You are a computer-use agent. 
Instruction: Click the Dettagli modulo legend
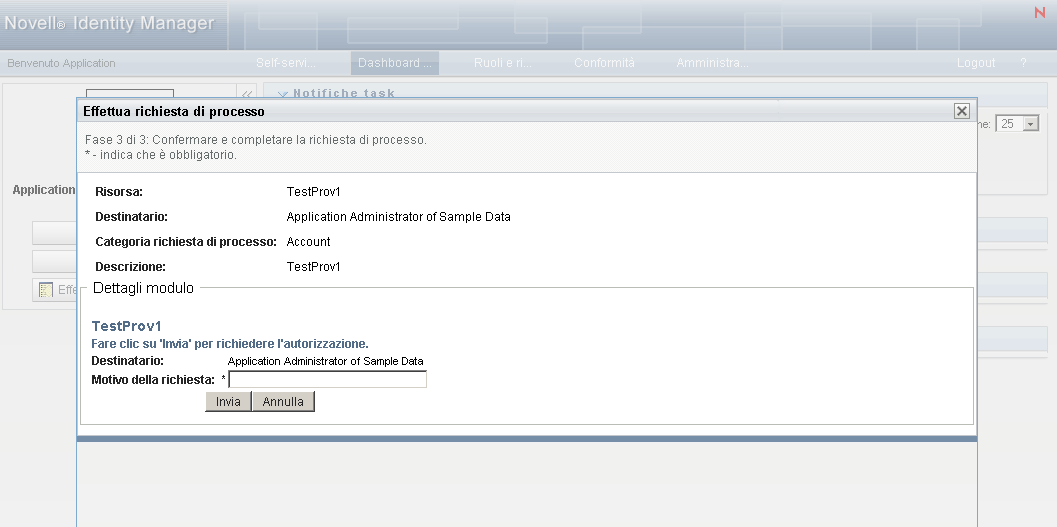click(144, 288)
